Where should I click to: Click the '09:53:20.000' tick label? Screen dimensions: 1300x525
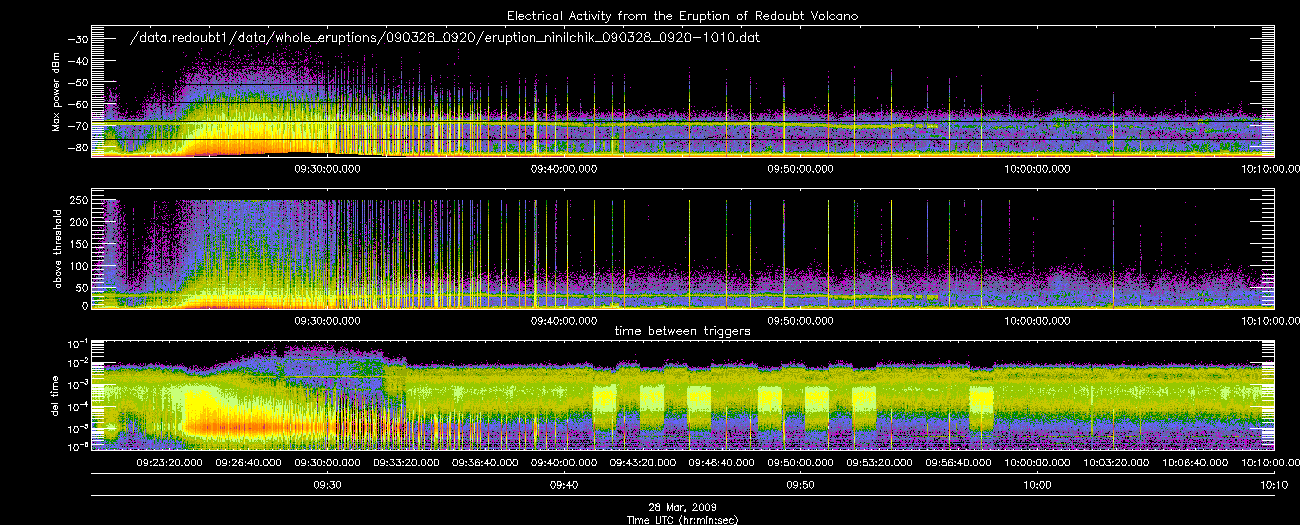(x=879, y=463)
